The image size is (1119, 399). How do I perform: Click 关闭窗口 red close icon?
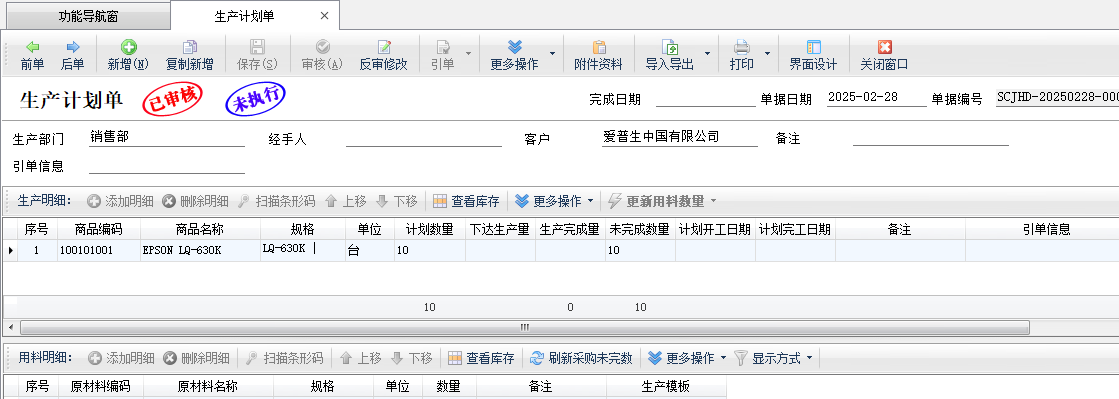click(885, 48)
